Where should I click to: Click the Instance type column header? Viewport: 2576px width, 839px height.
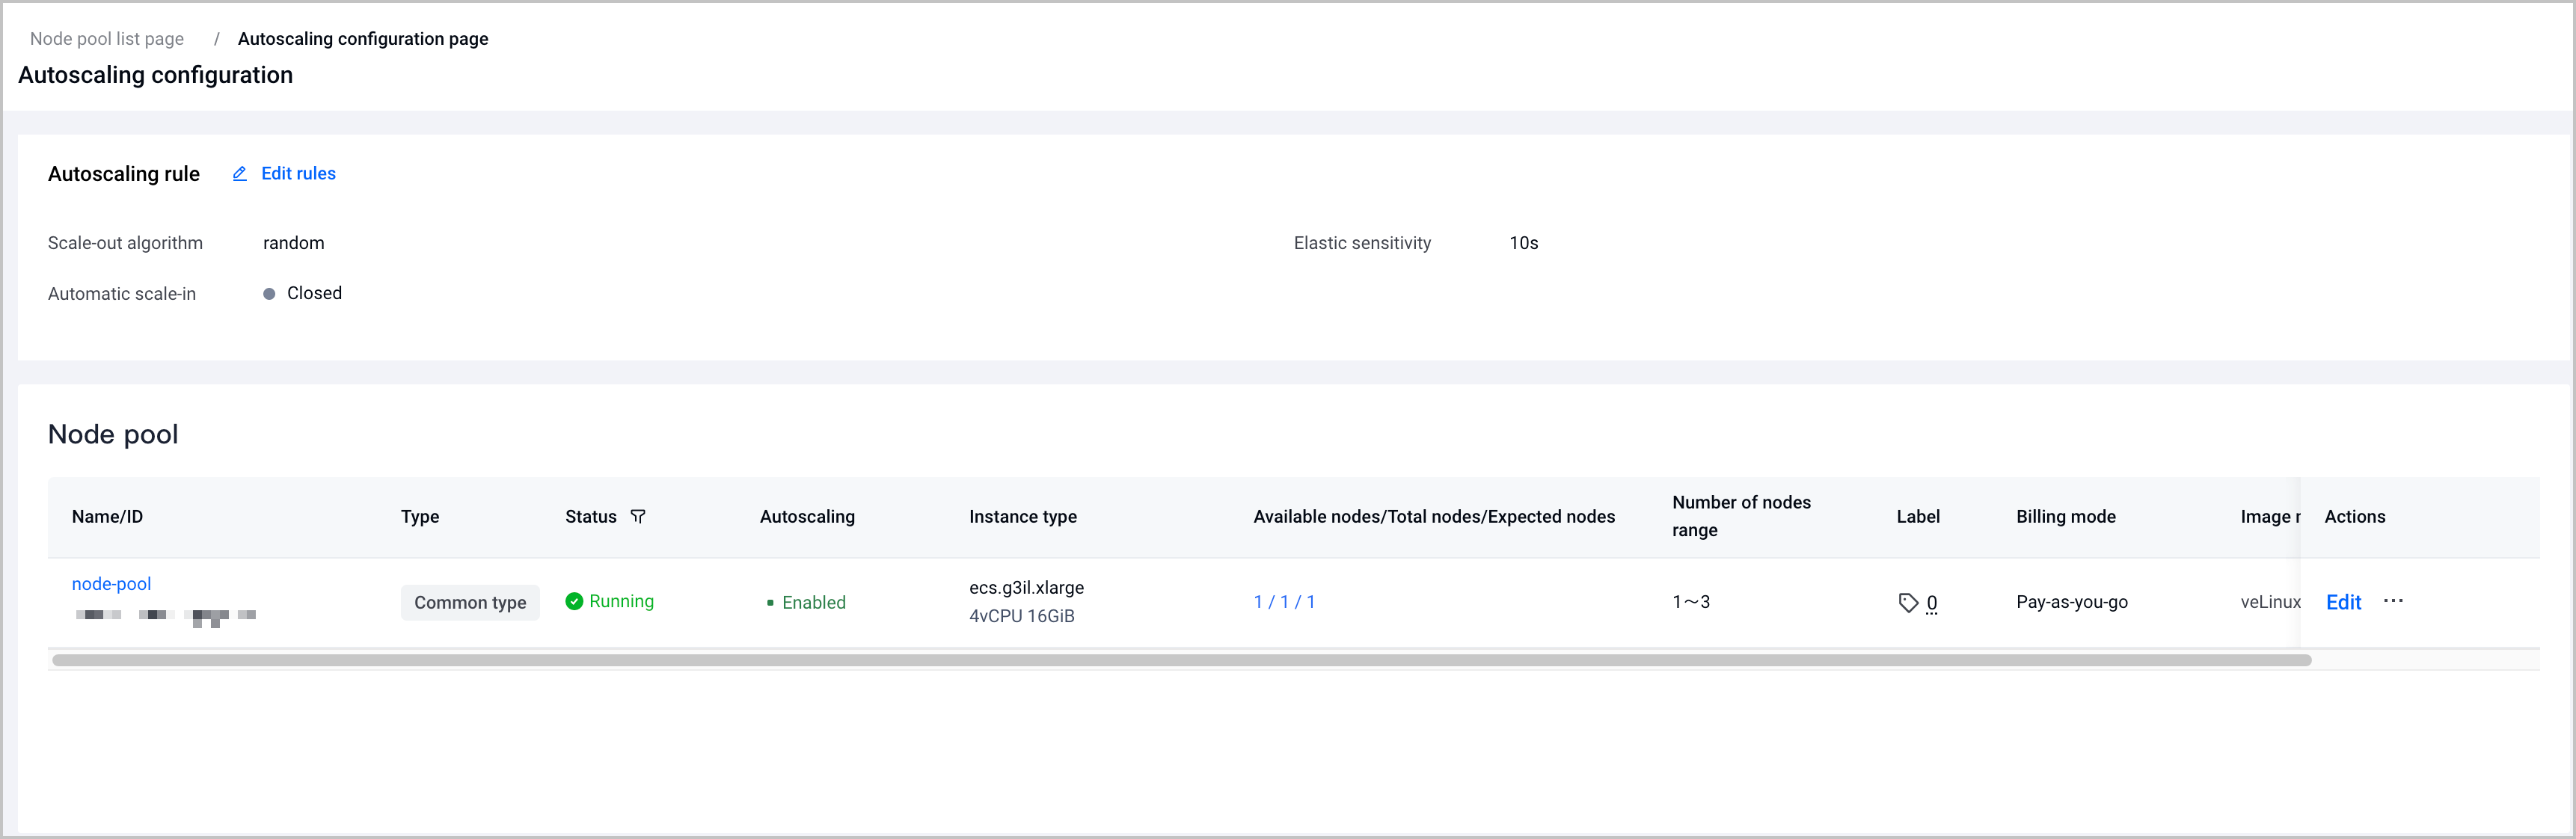pos(1023,517)
